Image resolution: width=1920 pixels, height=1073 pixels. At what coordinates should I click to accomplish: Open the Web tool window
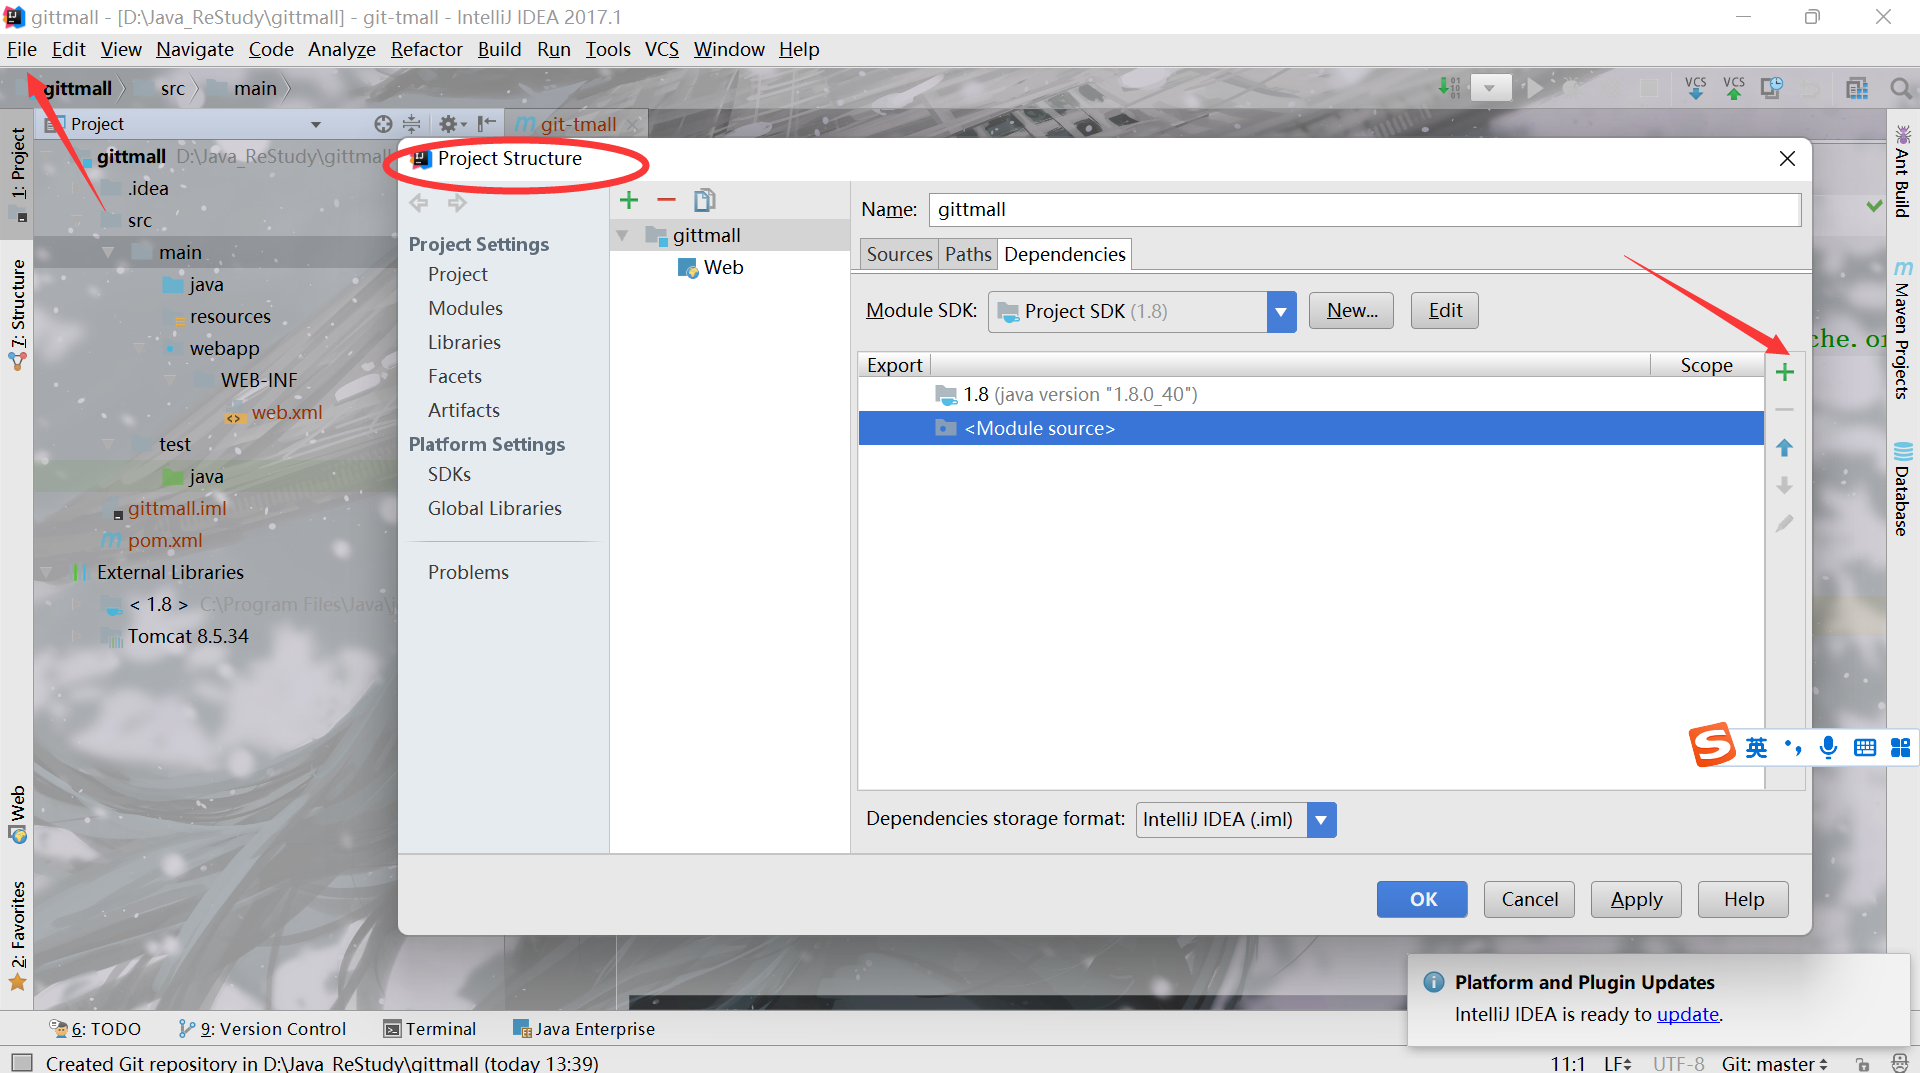pos(17,814)
